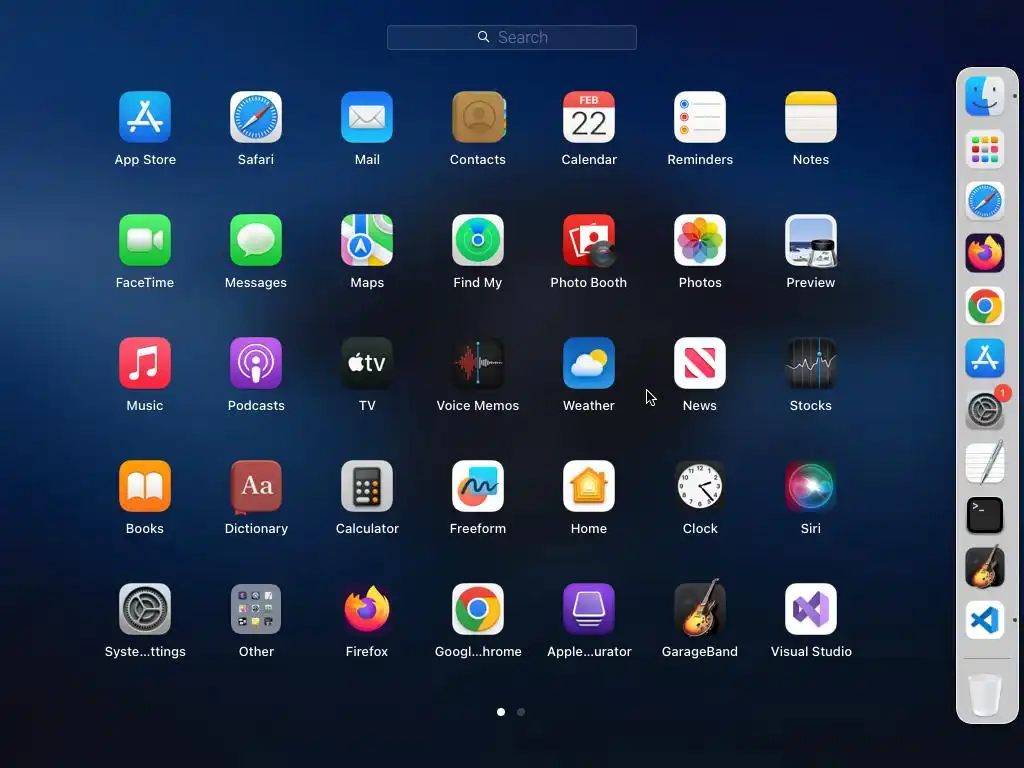Start the FaceTime app

145,240
